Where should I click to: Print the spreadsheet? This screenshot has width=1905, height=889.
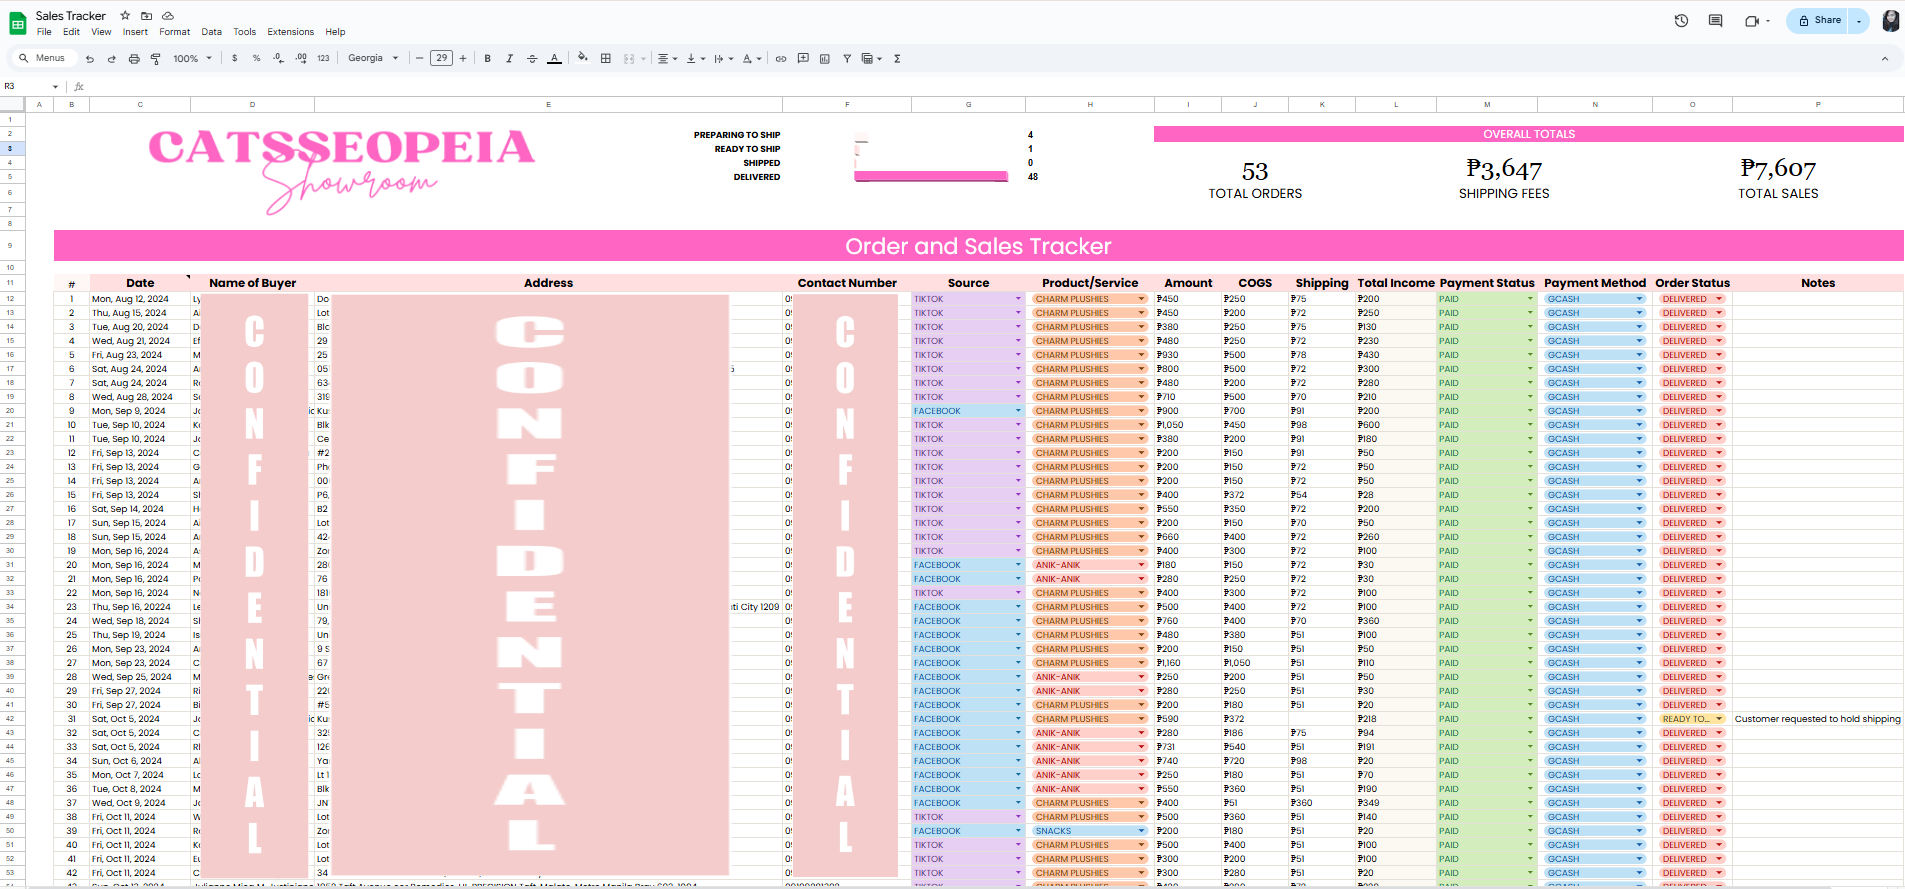[x=134, y=59]
